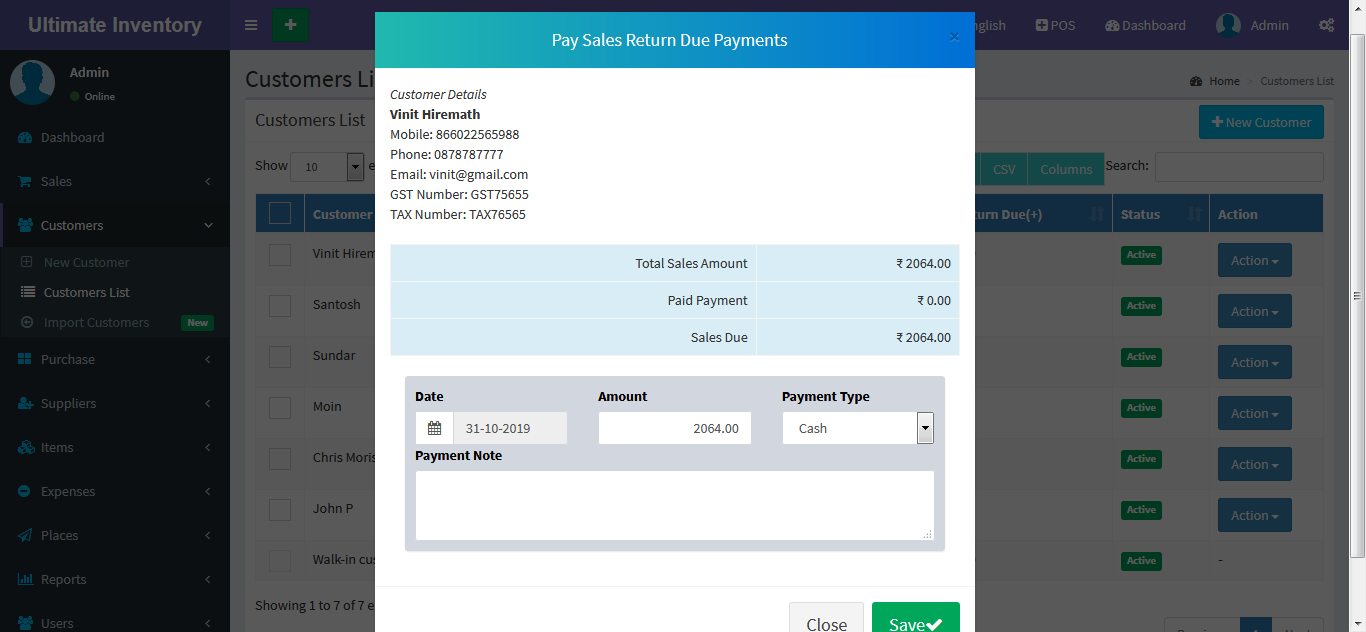Open Customers List in sidebar
The width and height of the screenshot is (1366, 632).
click(87, 293)
